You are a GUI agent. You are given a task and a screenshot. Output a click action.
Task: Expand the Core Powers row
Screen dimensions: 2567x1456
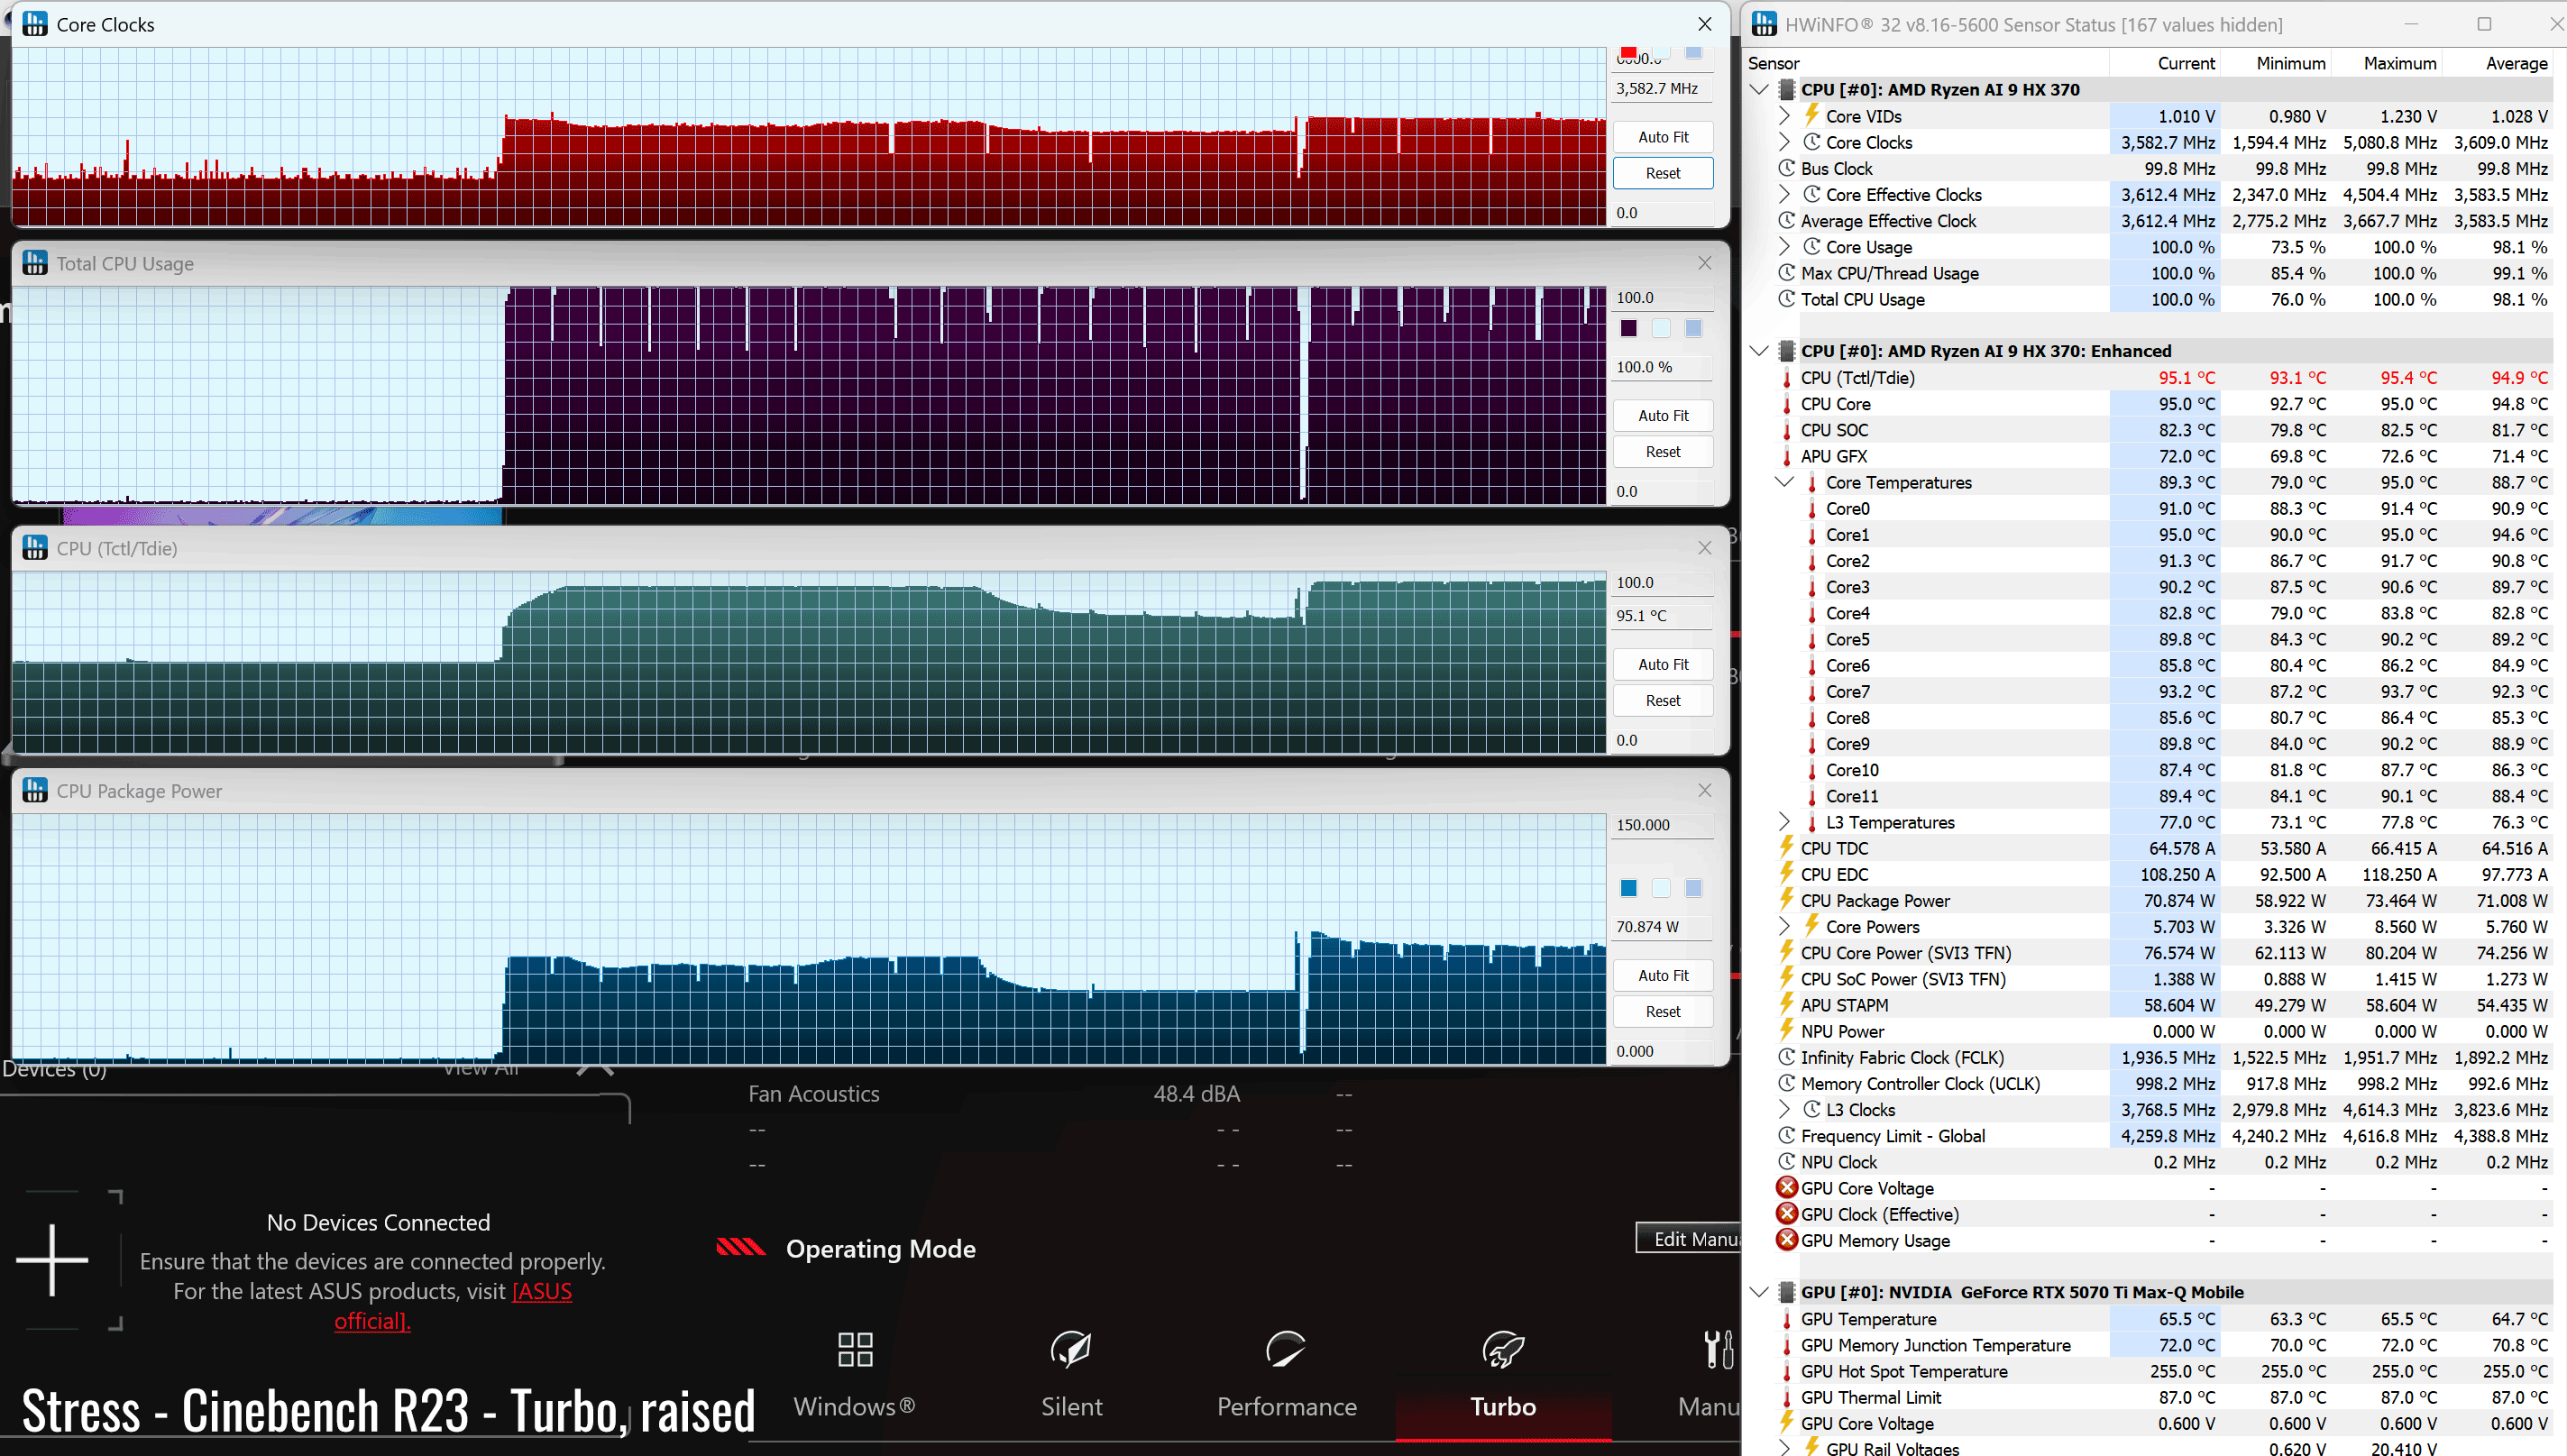1784,926
